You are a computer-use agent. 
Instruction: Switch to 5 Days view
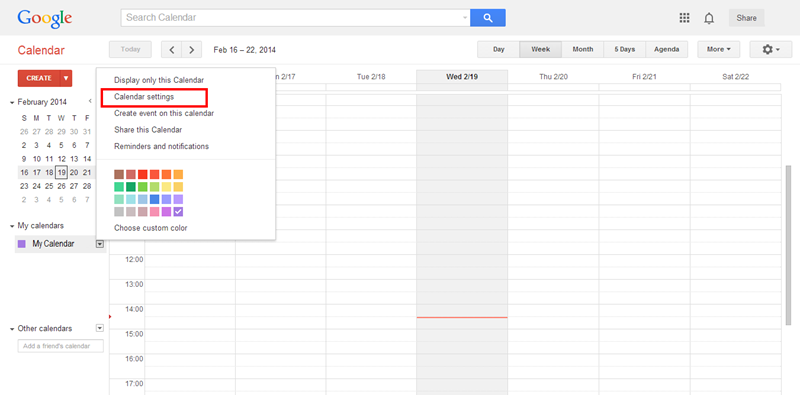624,50
